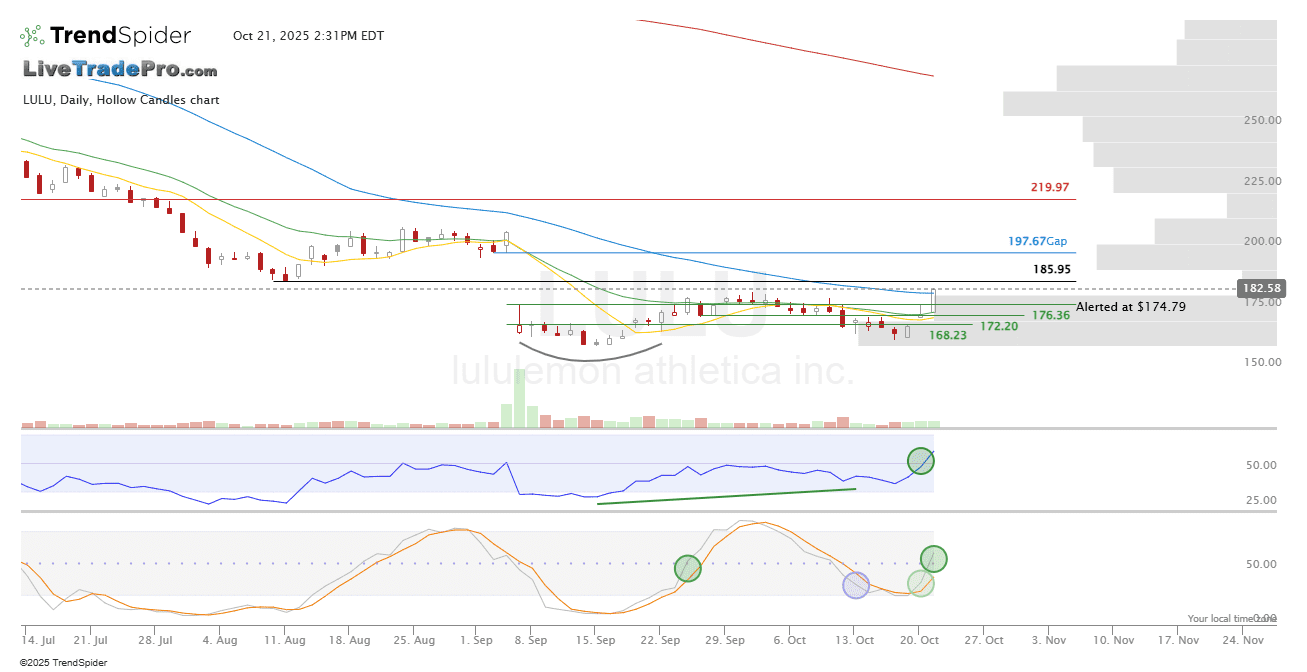Viewport: 1307px width, 672px height.
Task: Open the LiveTradePro.com watermark link
Action: [120, 70]
